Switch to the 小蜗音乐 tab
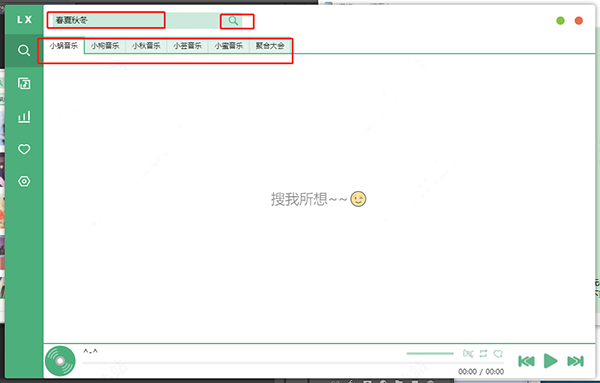Image resolution: width=600 pixels, height=383 pixels. 64,46
